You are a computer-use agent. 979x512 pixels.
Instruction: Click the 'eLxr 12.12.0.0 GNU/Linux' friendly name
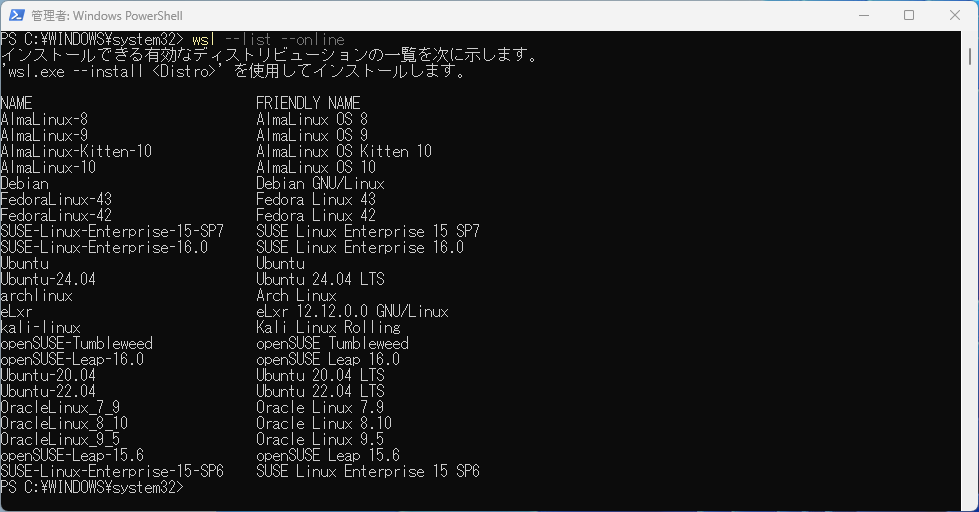pyautogui.click(x=352, y=312)
